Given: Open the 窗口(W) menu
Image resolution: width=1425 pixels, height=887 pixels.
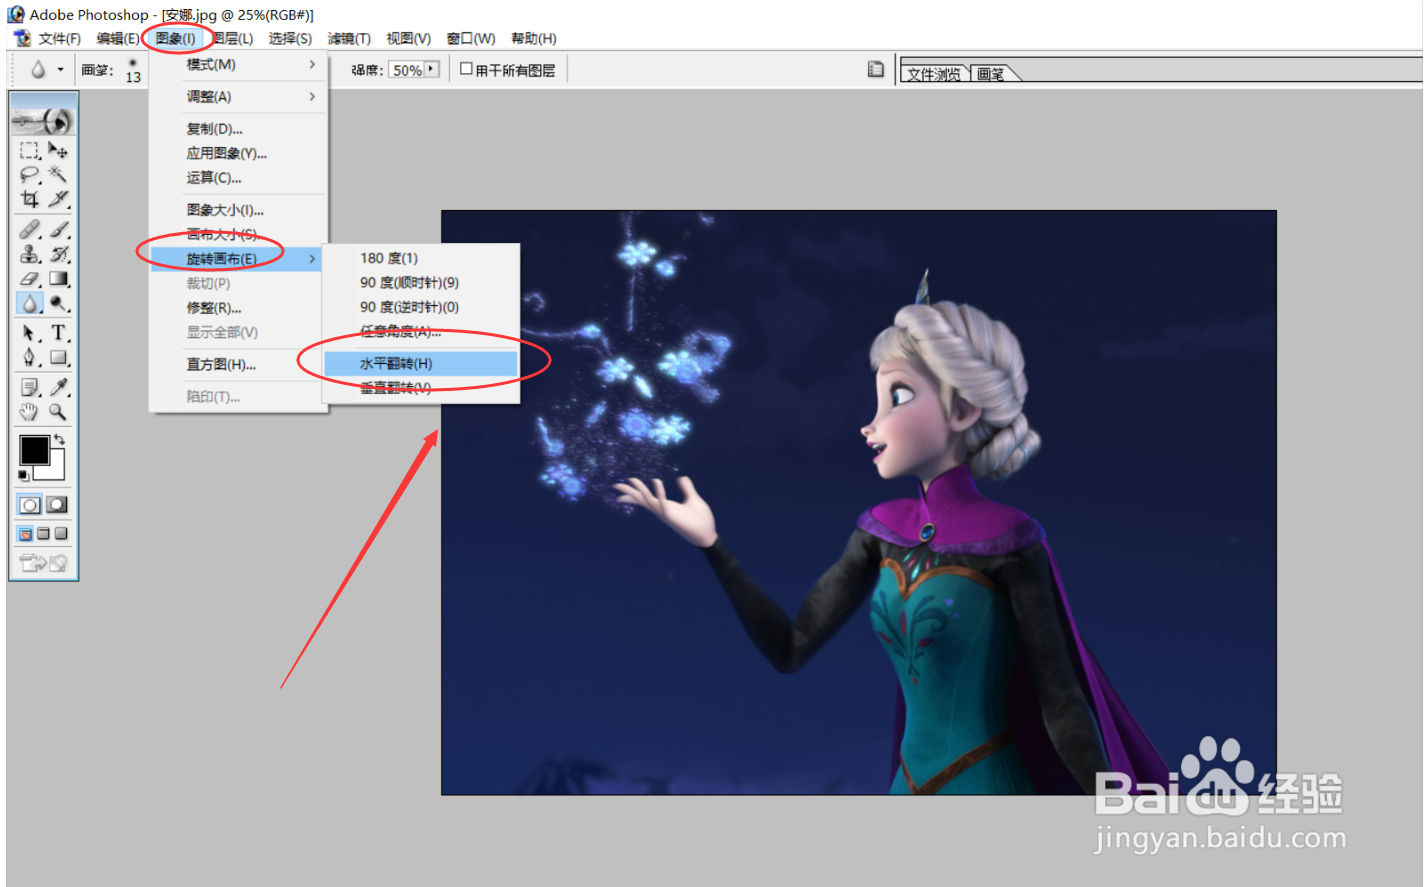Looking at the screenshot, I should (470, 38).
